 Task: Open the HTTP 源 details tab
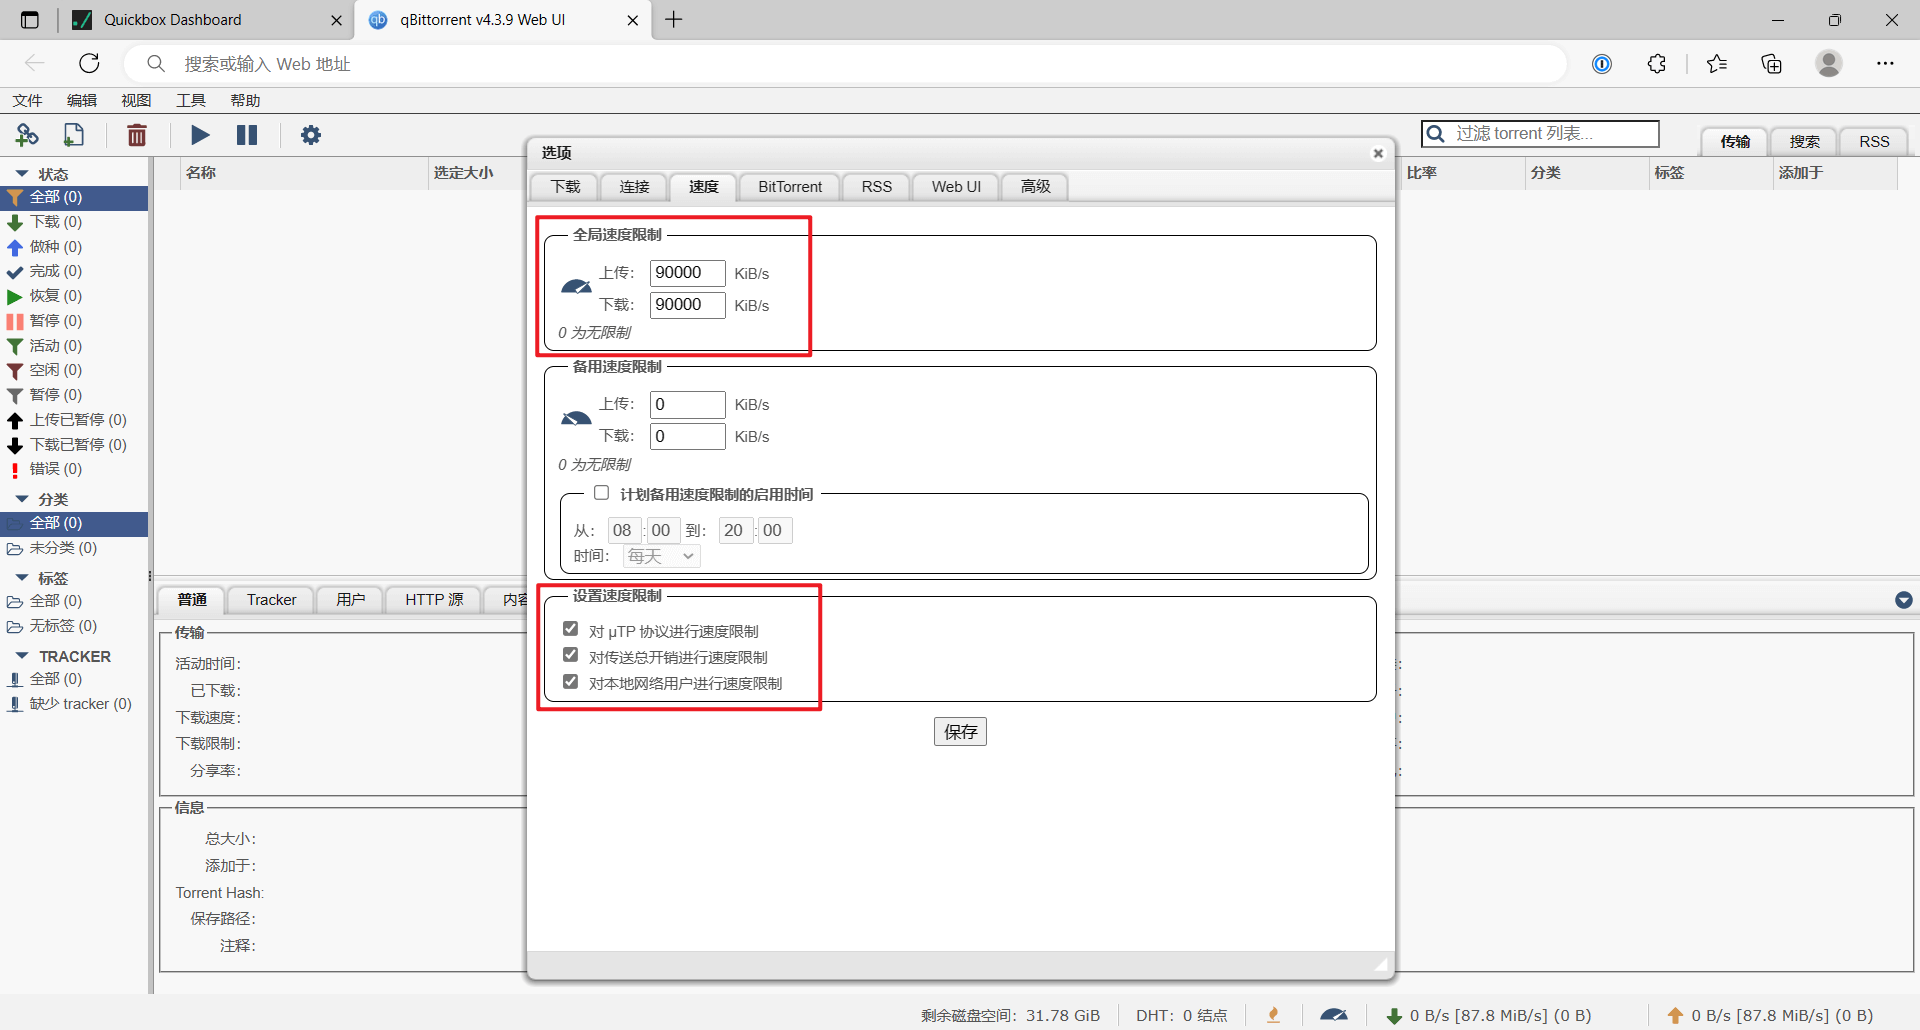tap(434, 600)
